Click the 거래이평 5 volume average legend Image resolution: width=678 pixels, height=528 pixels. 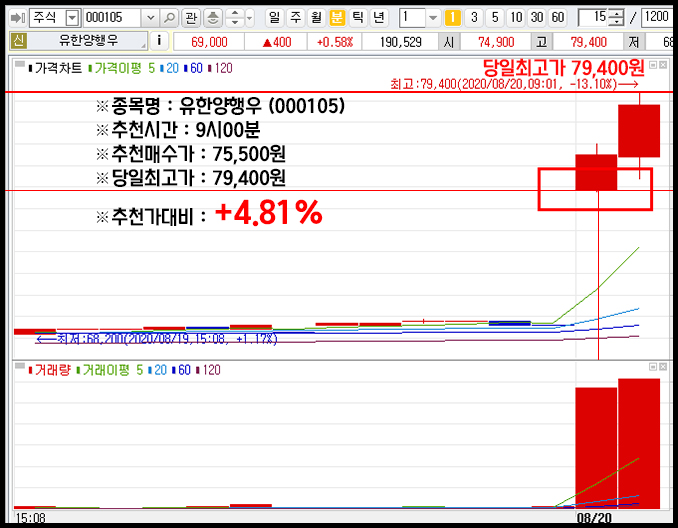109,370
